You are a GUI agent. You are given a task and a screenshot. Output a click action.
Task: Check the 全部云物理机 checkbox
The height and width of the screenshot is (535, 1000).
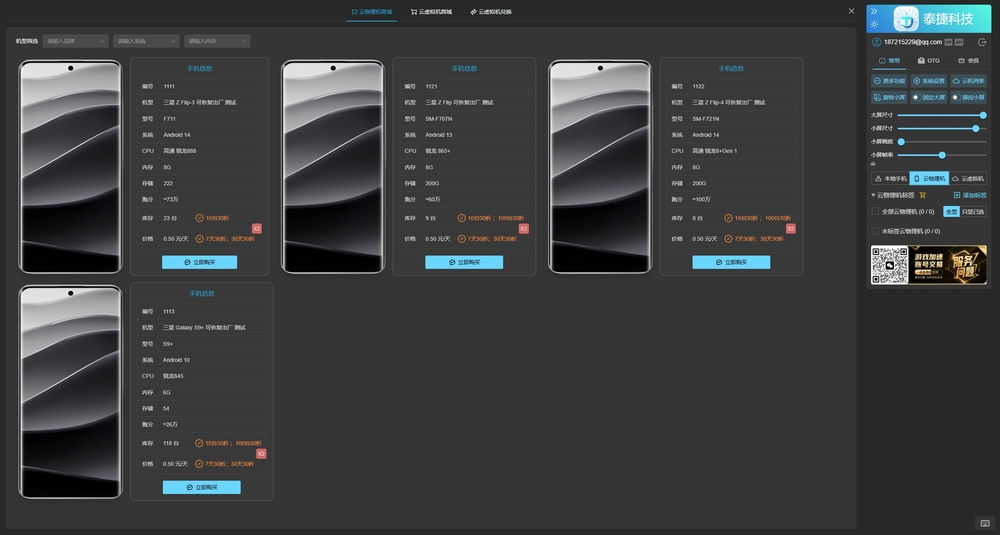876,212
